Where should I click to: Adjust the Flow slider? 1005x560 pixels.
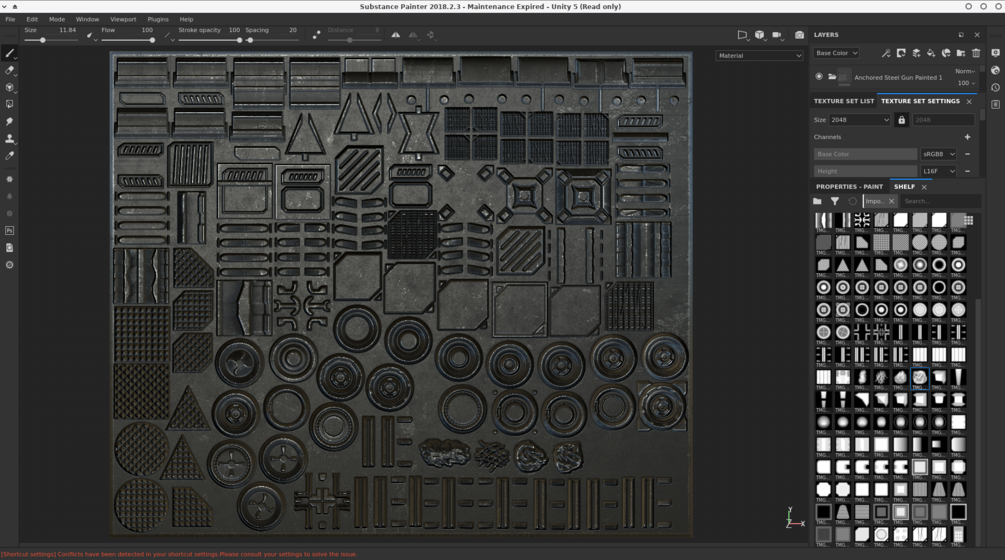[128, 40]
